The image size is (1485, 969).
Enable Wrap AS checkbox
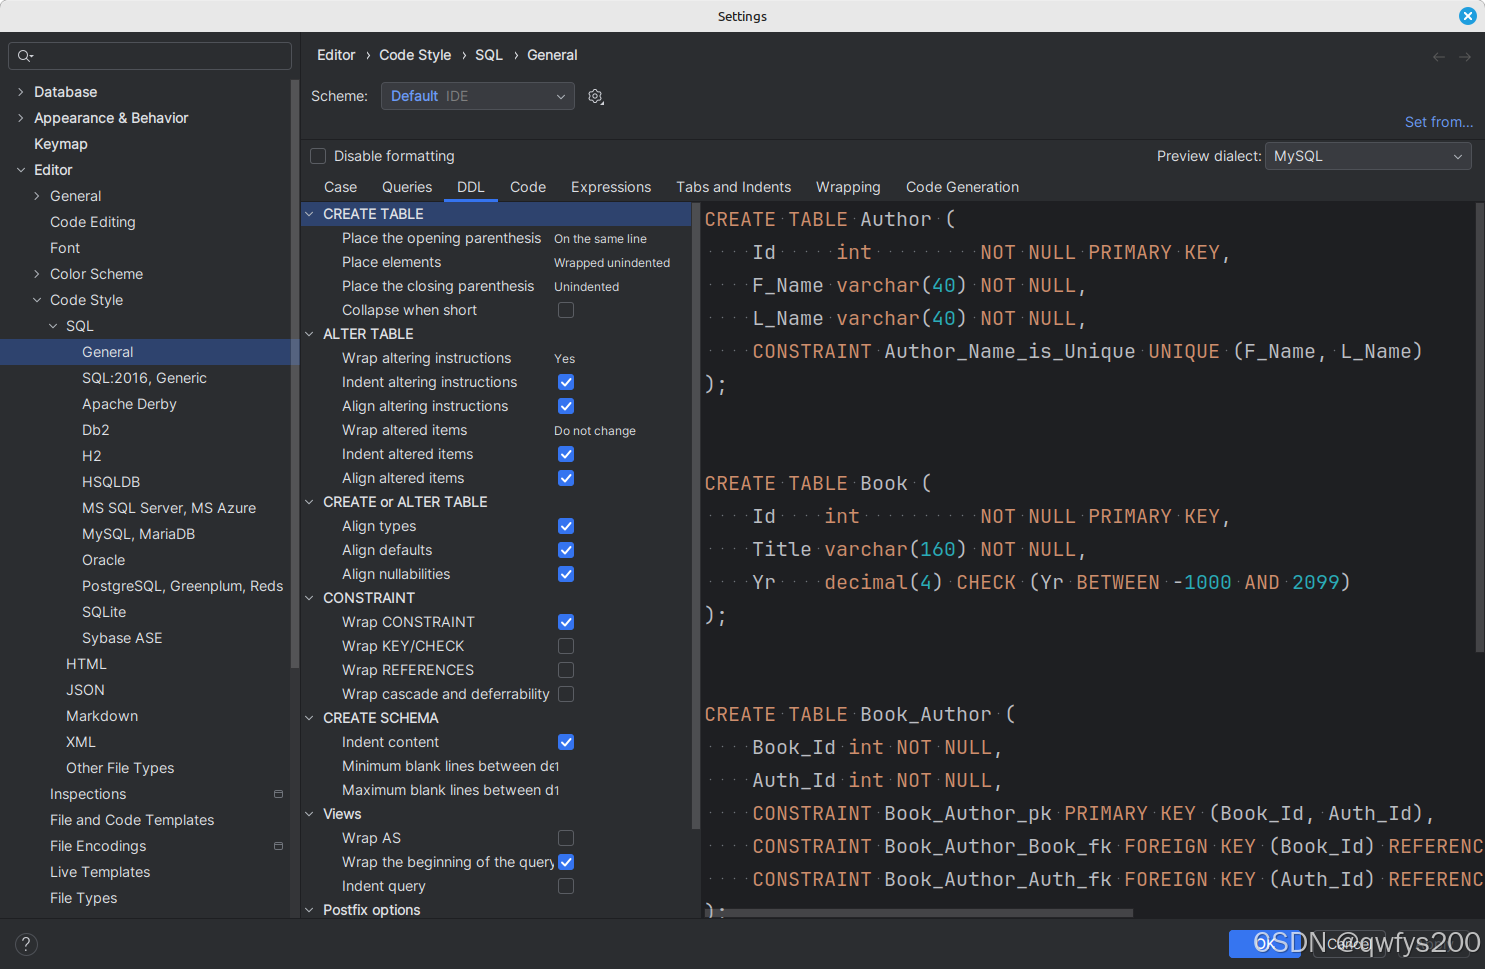[566, 838]
